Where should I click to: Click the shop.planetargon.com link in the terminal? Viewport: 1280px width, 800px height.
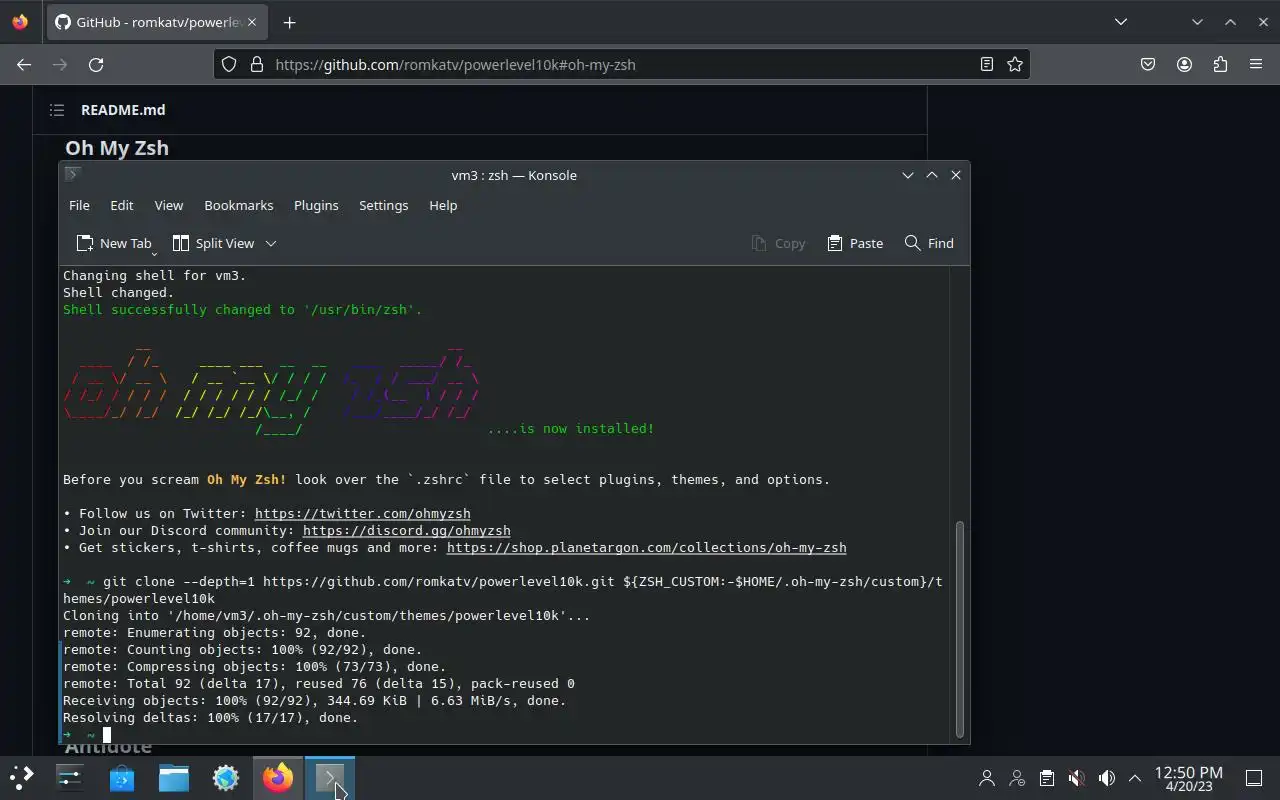pyautogui.click(x=647, y=548)
